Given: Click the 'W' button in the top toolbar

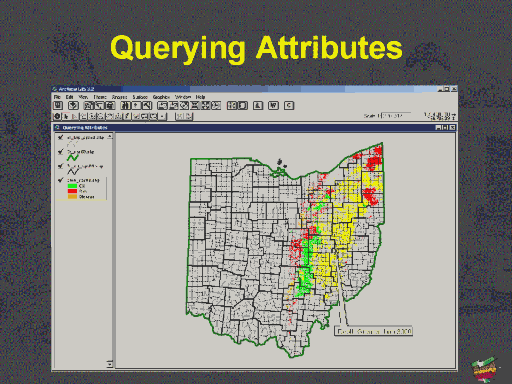Looking at the screenshot, I should (x=273, y=106).
